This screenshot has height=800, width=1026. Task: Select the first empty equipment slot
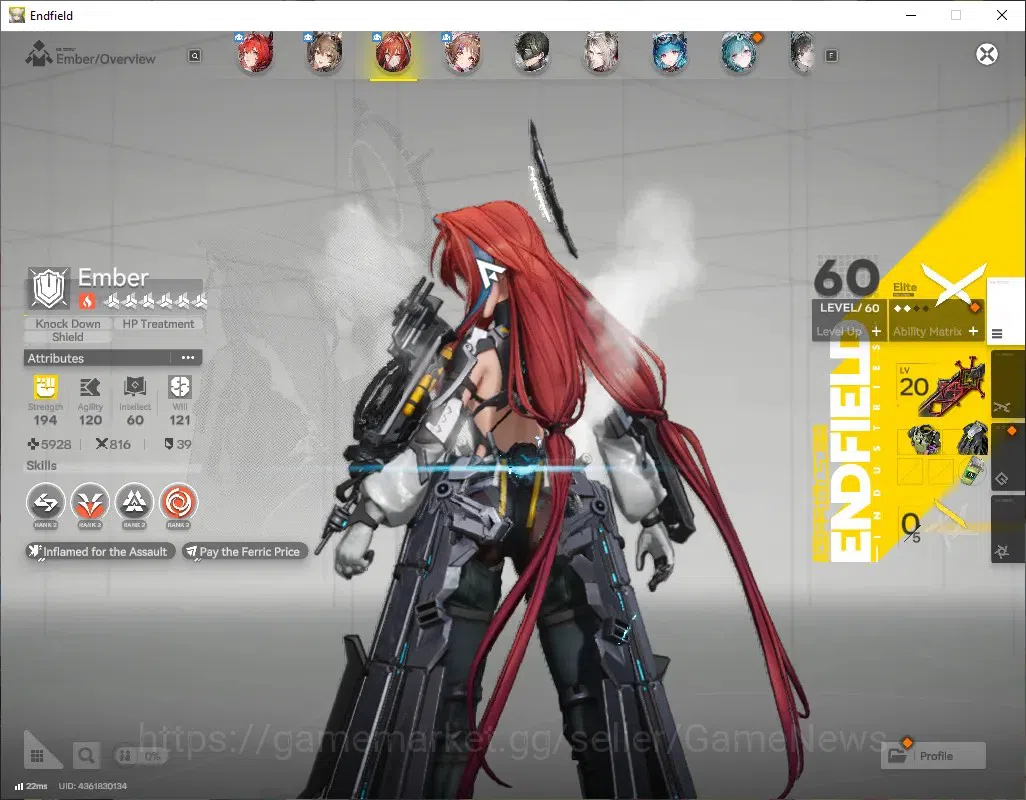(x=910, y=471)
